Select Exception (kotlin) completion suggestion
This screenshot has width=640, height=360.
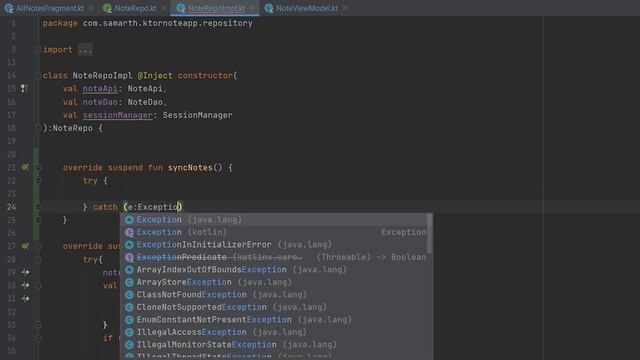[x=274, y=232]
